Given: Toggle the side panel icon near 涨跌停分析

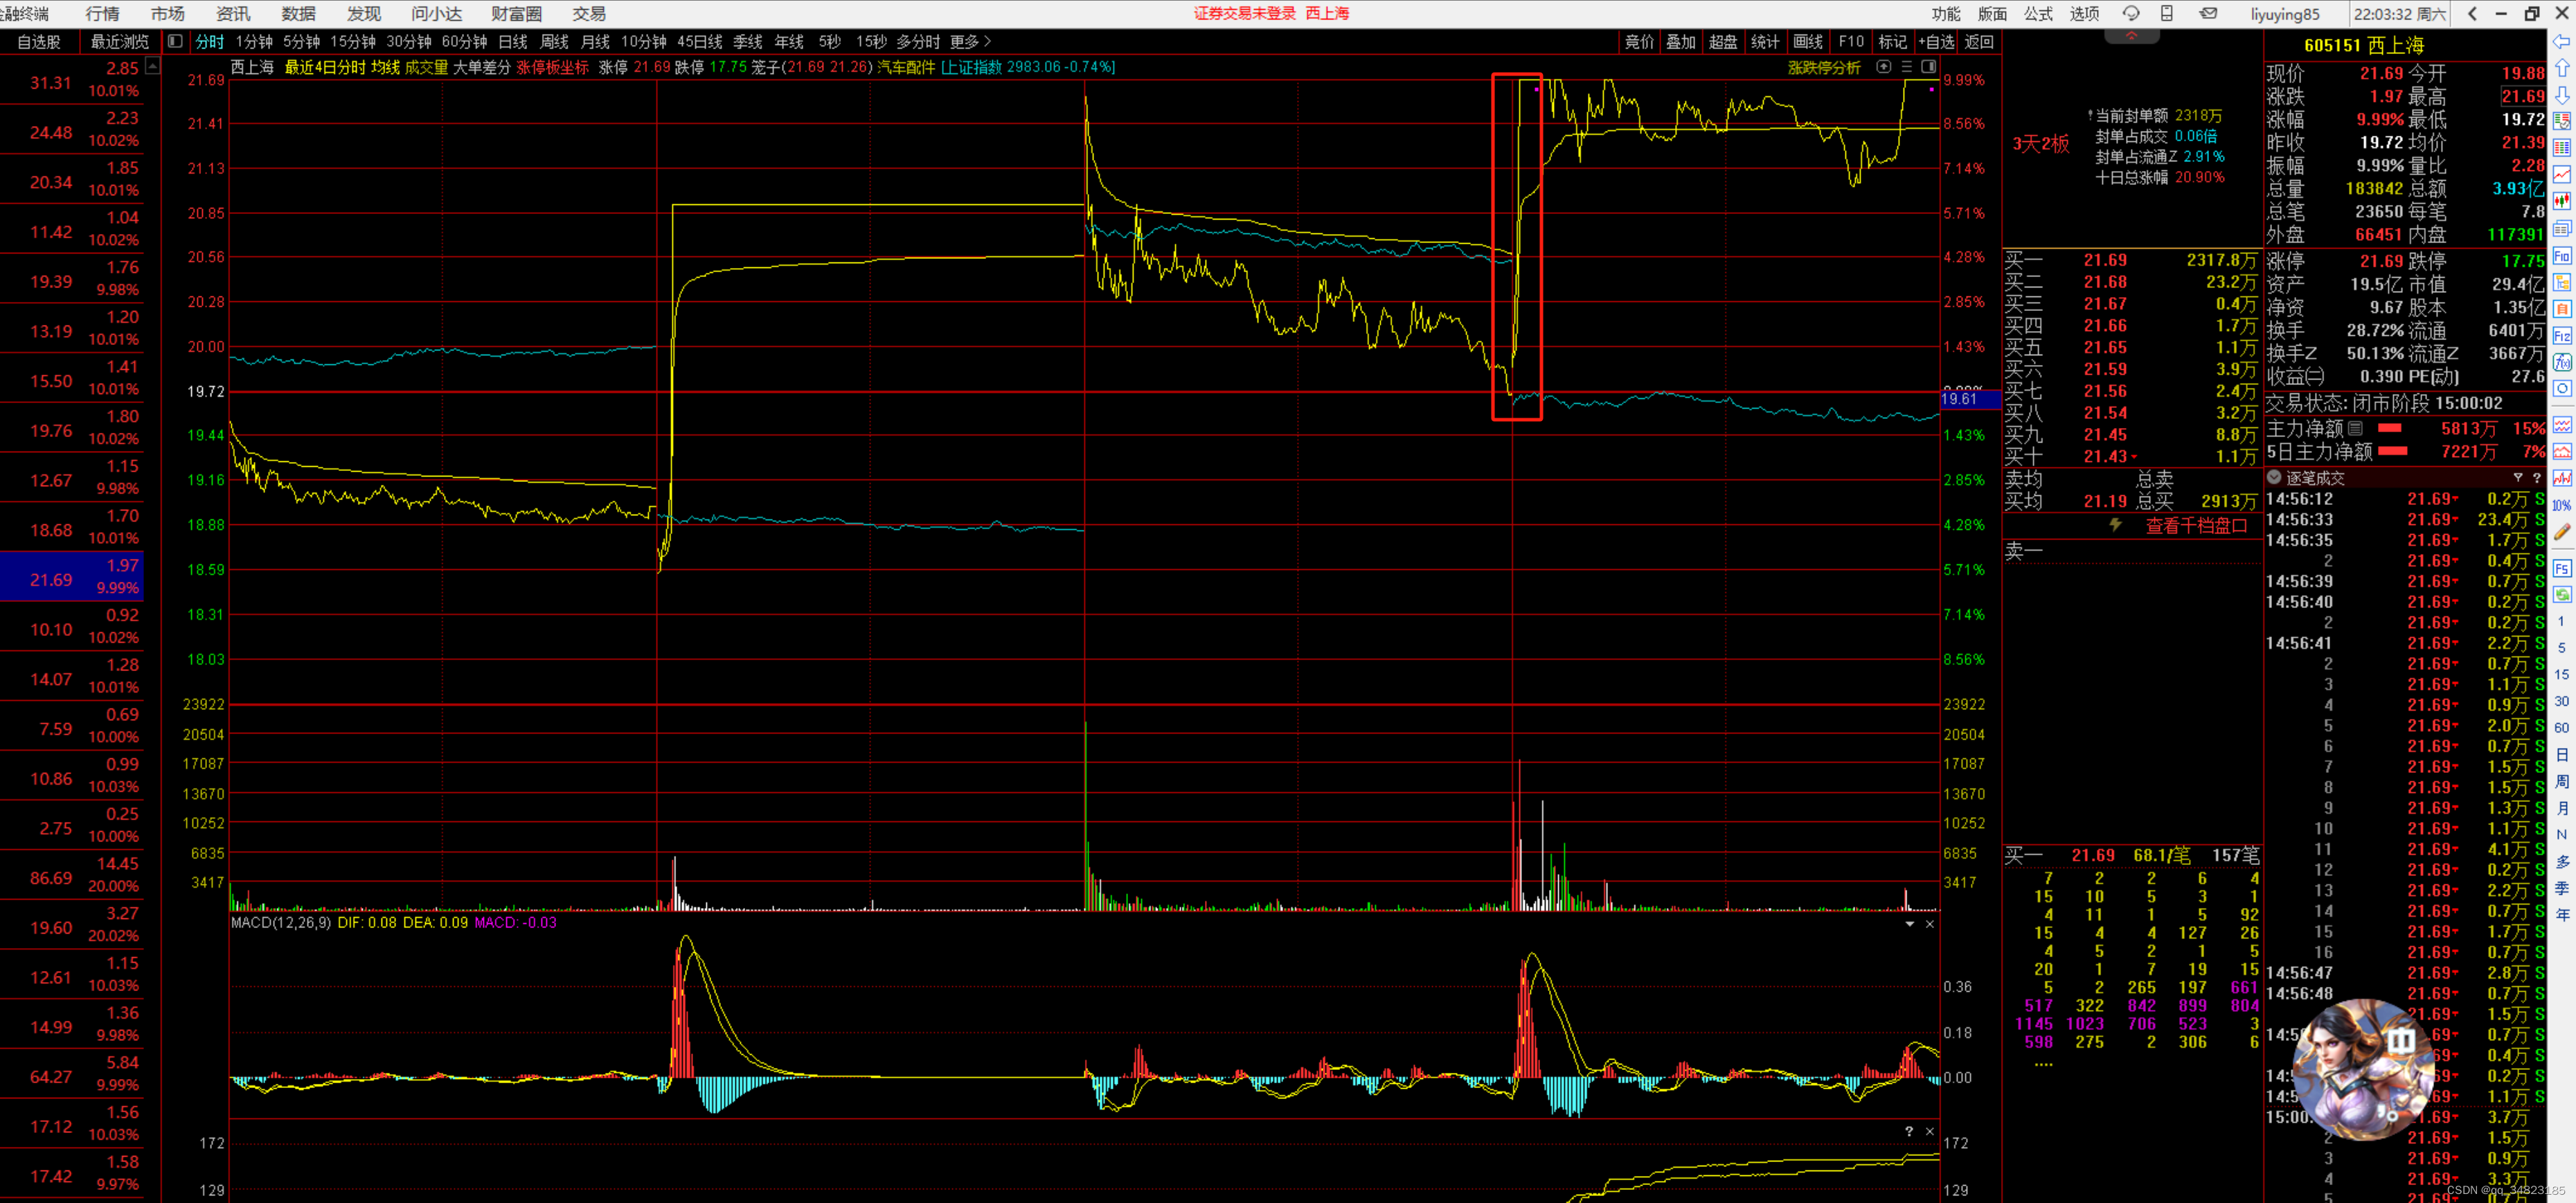Looking at the screenshot, I should pos(1929,67).
